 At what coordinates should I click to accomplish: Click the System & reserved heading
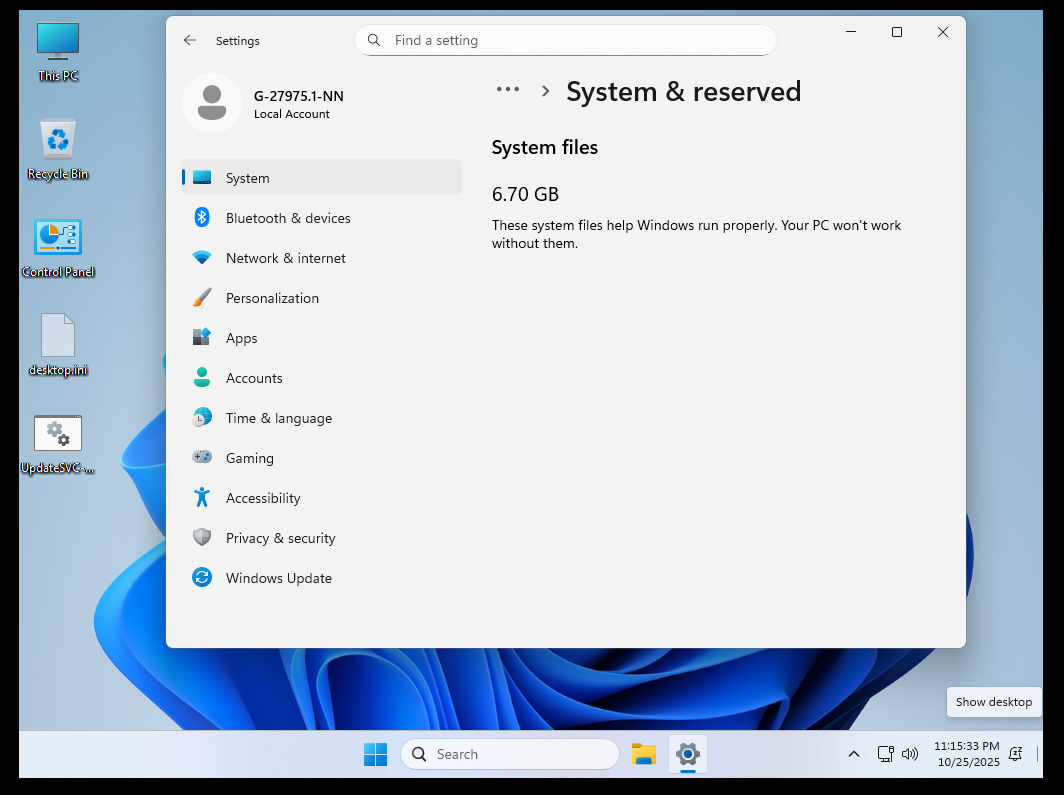[x=683, y=92]
